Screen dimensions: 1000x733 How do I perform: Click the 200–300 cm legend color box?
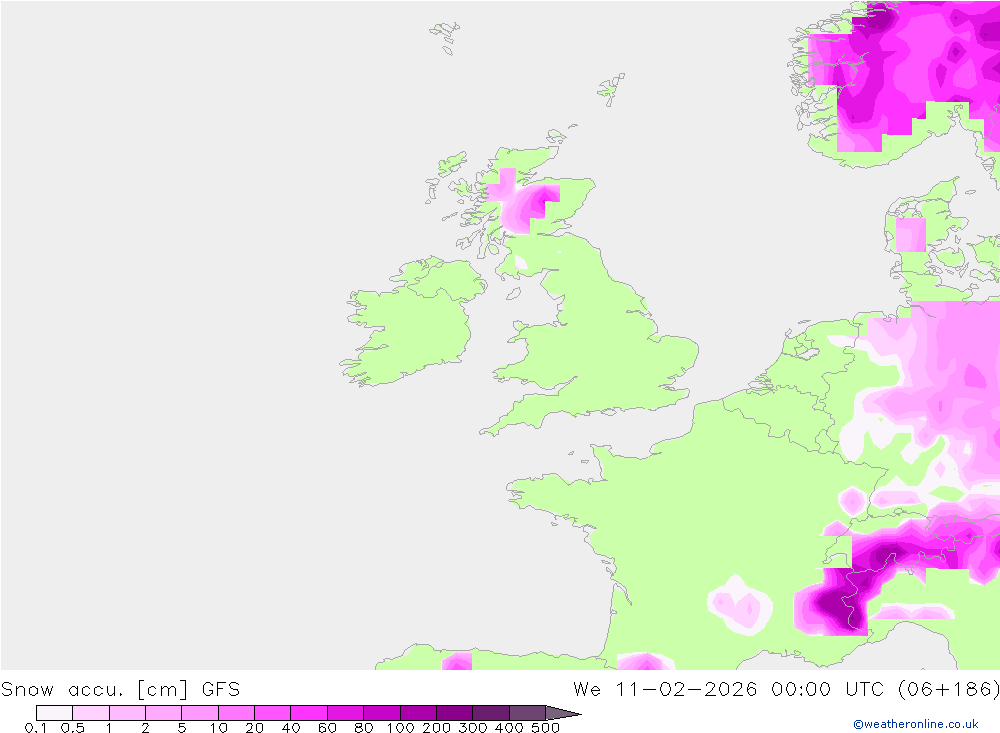454,713
